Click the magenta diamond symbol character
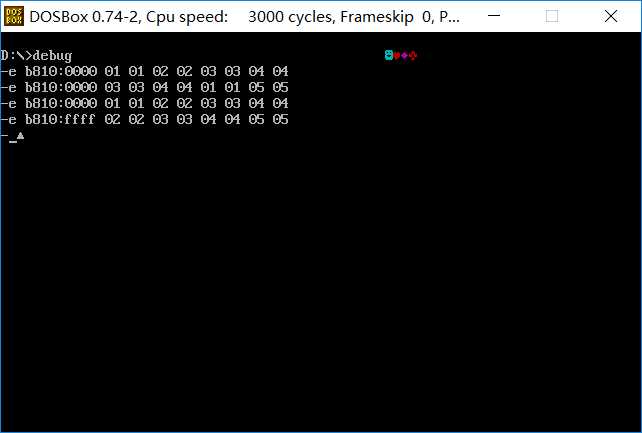This screenshot has height=433, width=642. (405, 56)
